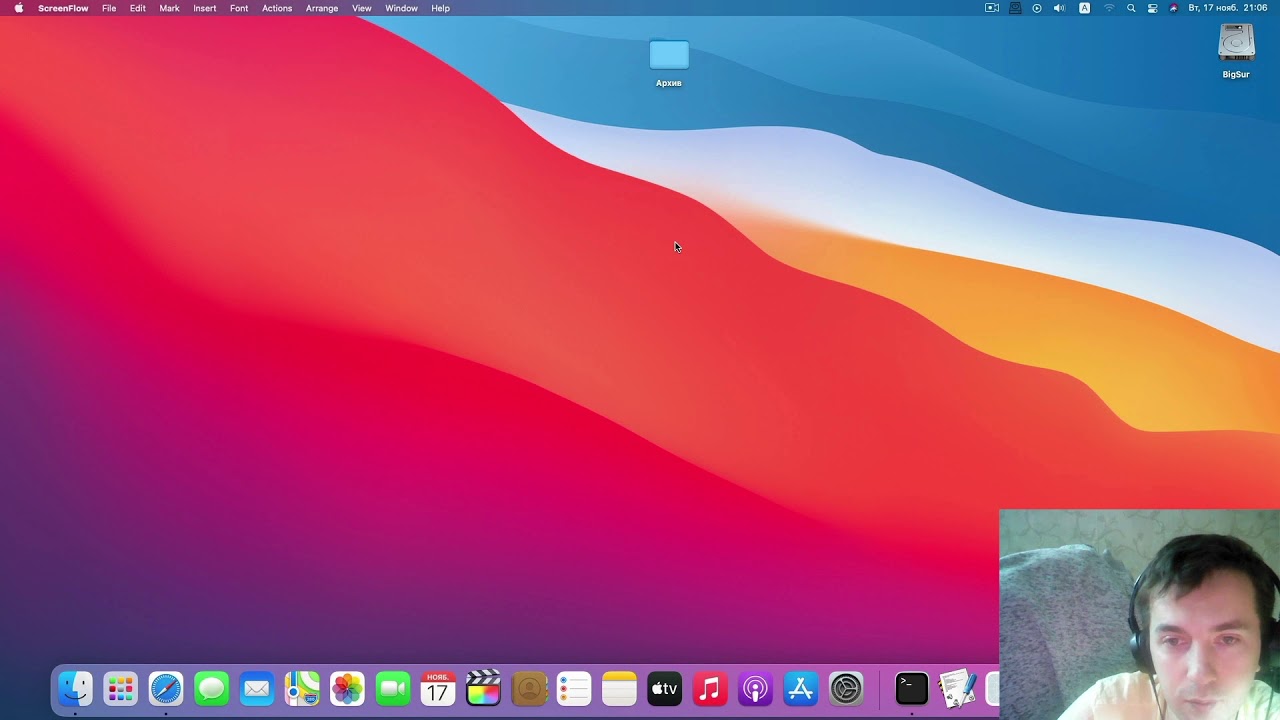Screen dimensions: 1280x720
Task: Open the ScreenFlow application menu
Action: [63, 8]
